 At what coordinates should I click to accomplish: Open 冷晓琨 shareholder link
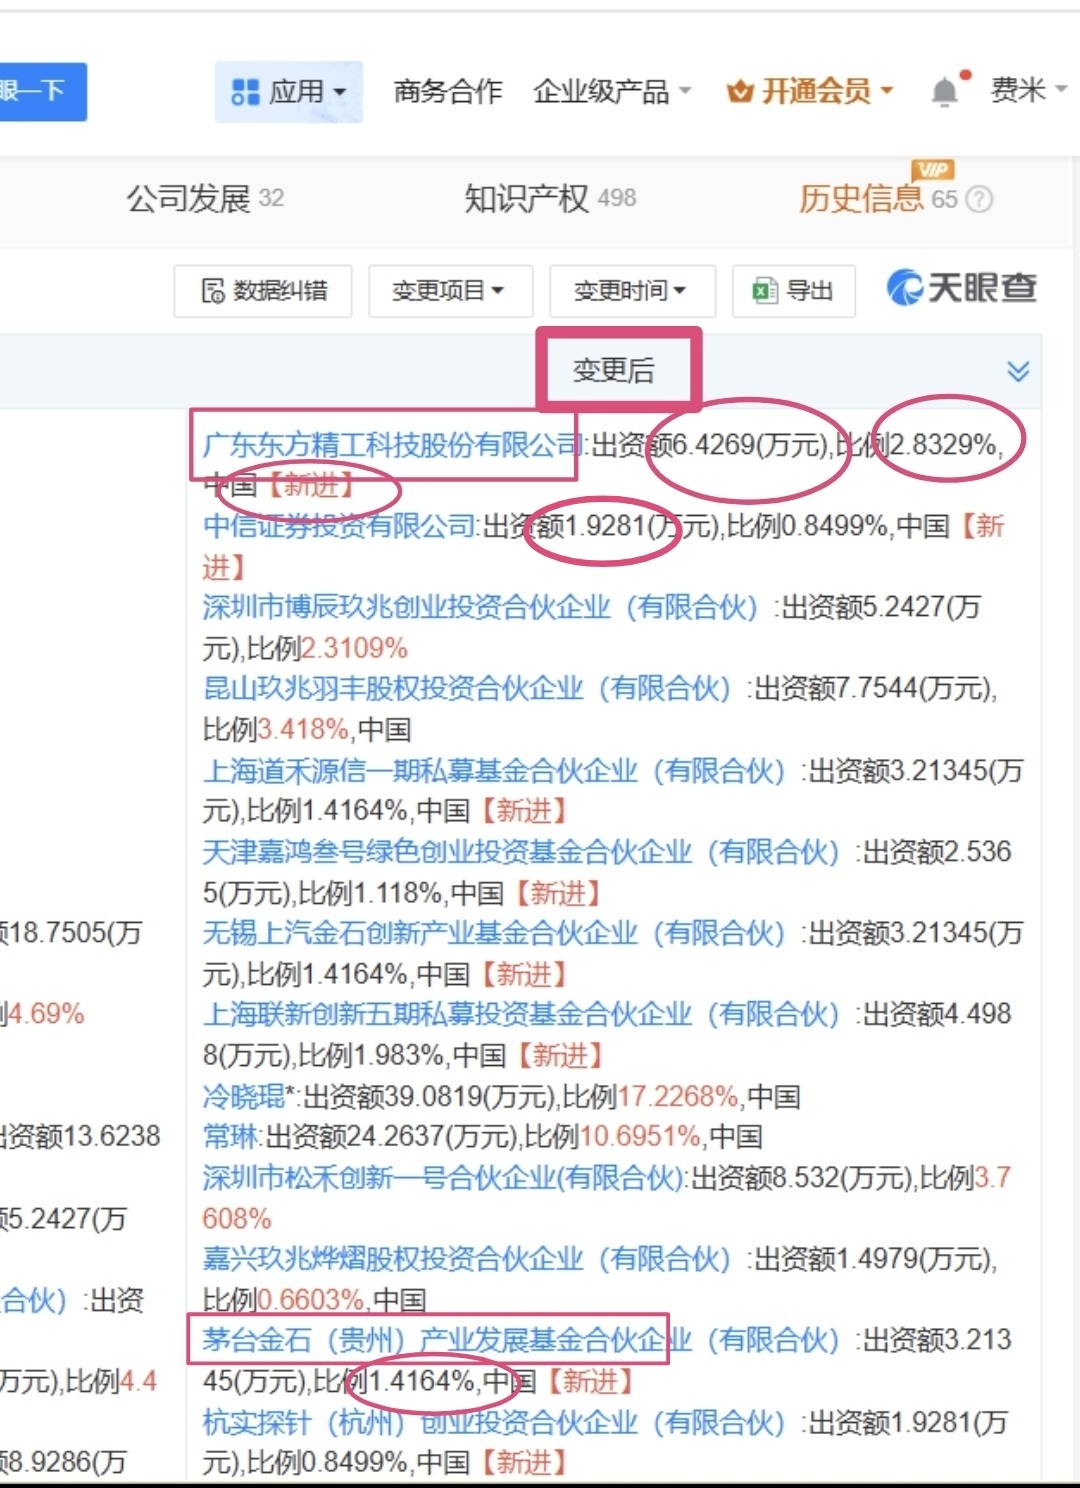click(x=244, y=1097)
